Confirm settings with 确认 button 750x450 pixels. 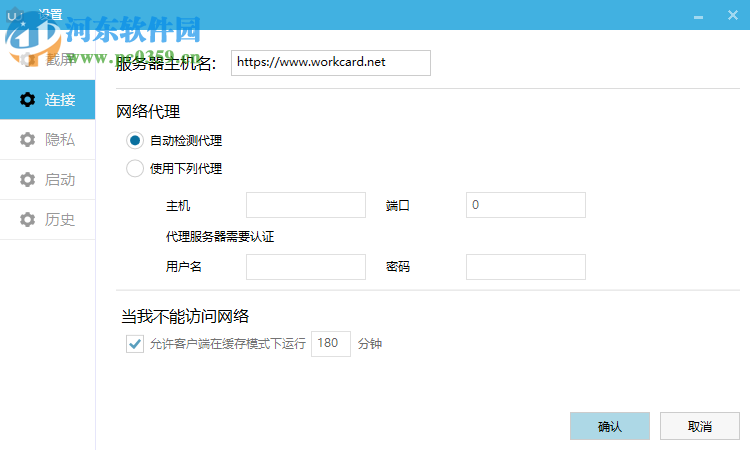tap(610, 426)
